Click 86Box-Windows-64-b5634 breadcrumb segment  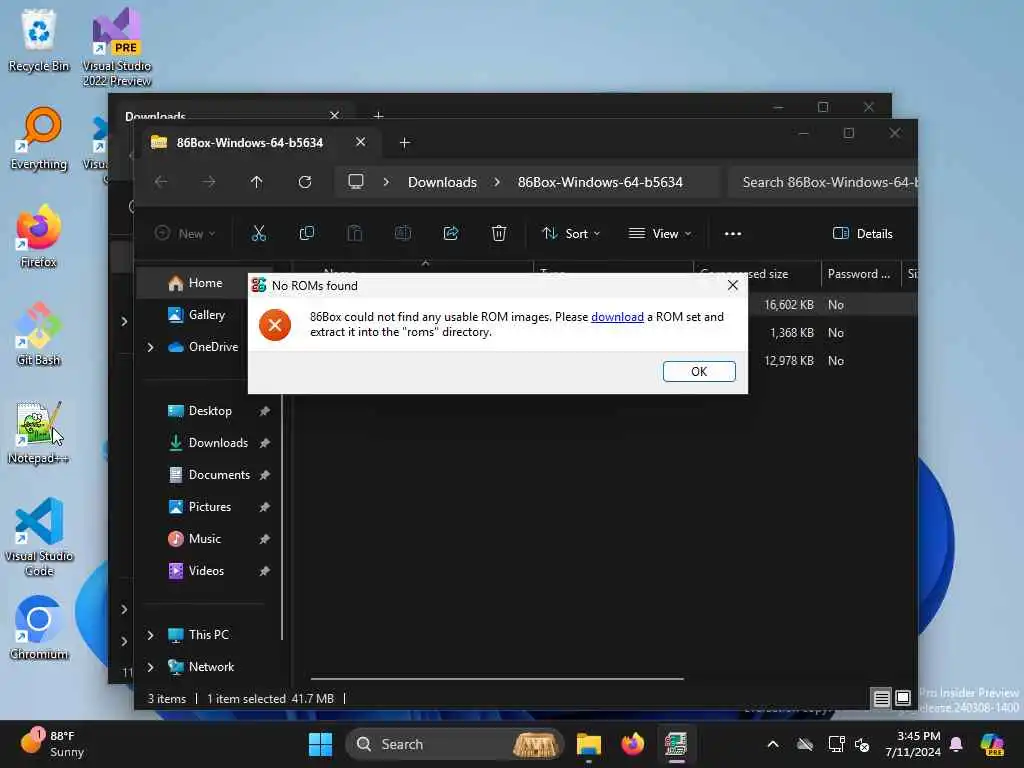click(x=600, y=182)
